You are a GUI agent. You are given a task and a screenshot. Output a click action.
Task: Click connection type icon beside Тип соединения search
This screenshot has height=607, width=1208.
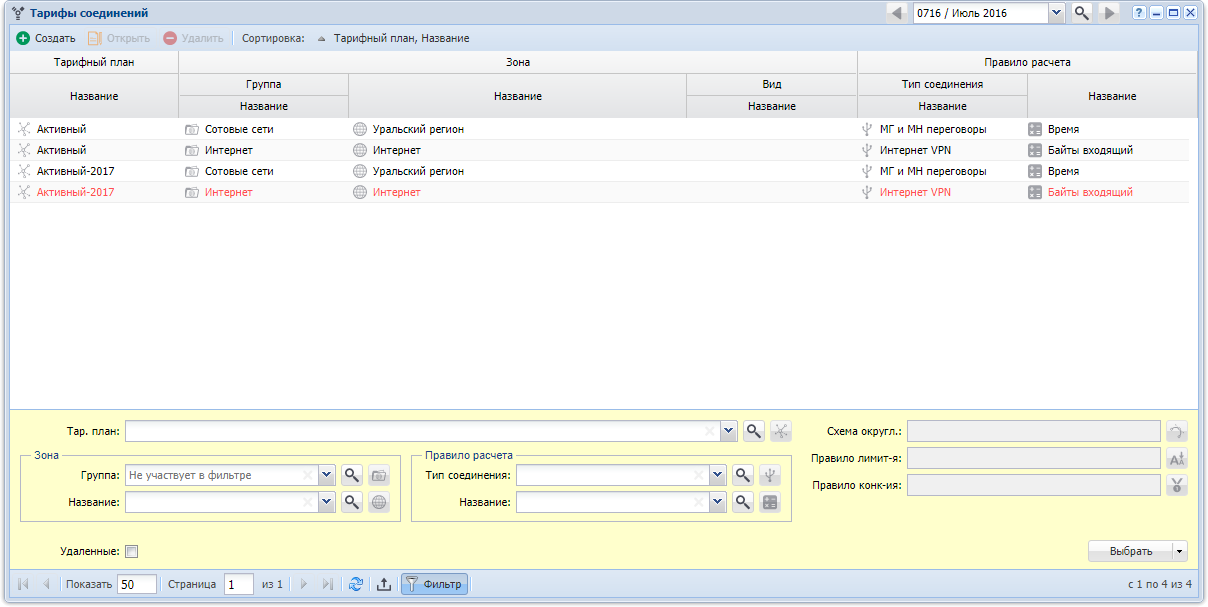coord(770,475)
